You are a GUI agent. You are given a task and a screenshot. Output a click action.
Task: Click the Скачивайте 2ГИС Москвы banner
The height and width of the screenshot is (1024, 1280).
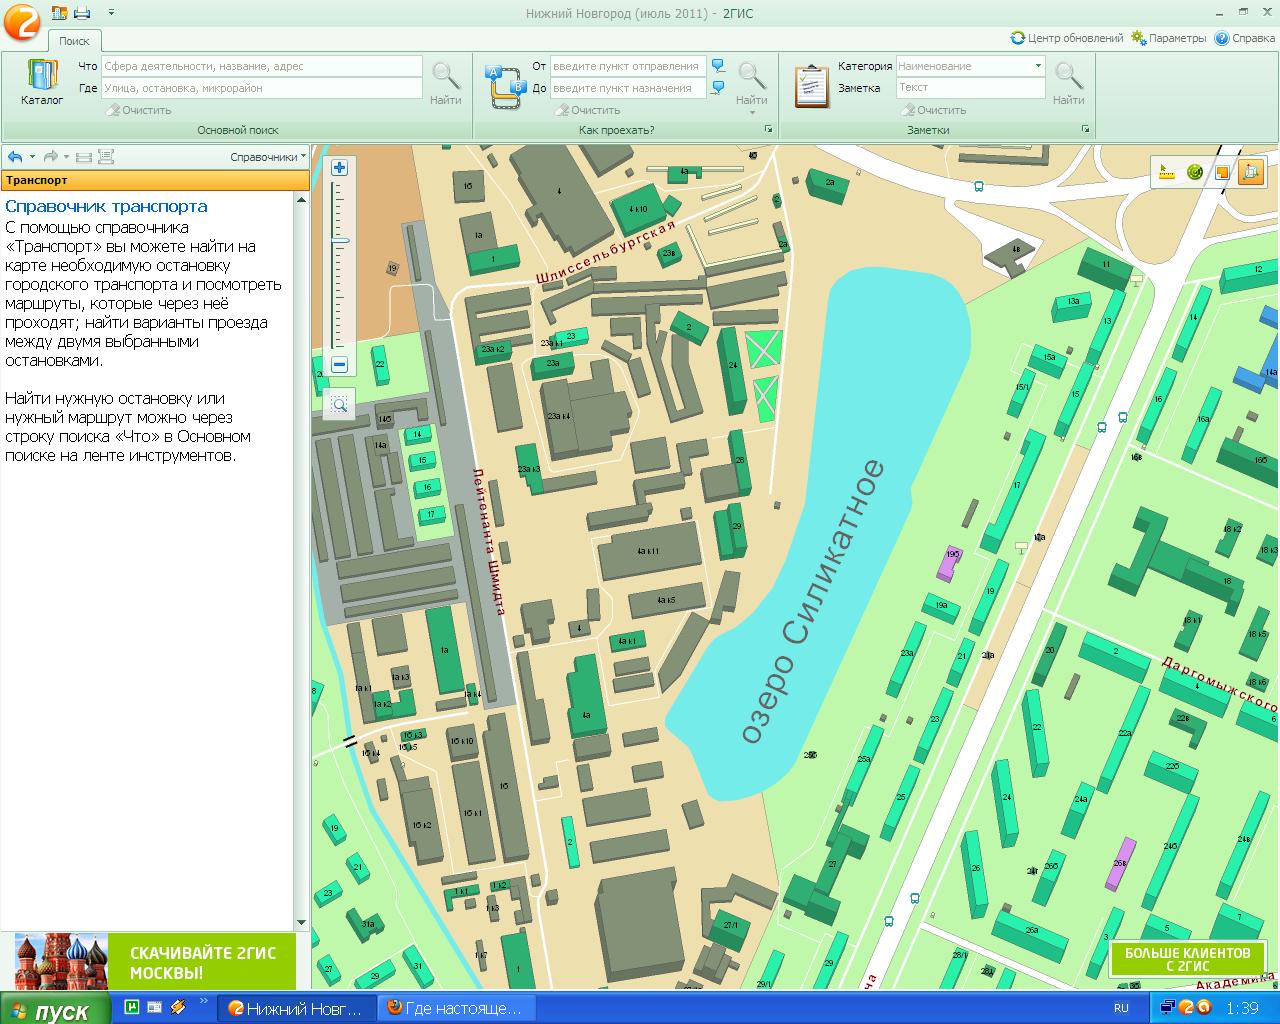pyautogui.click(x=155, y=962)
